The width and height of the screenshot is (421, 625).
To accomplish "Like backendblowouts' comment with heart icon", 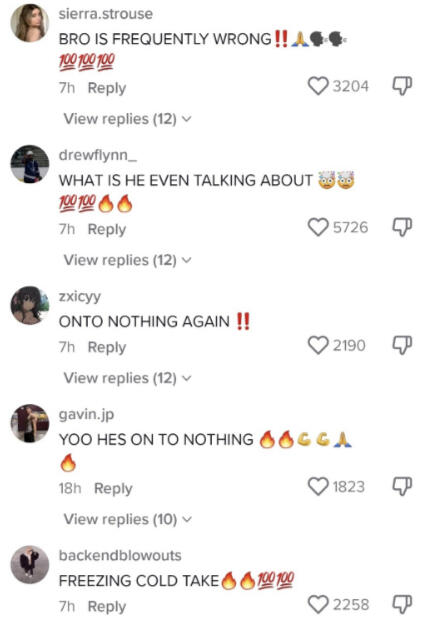I will point(318,605).
